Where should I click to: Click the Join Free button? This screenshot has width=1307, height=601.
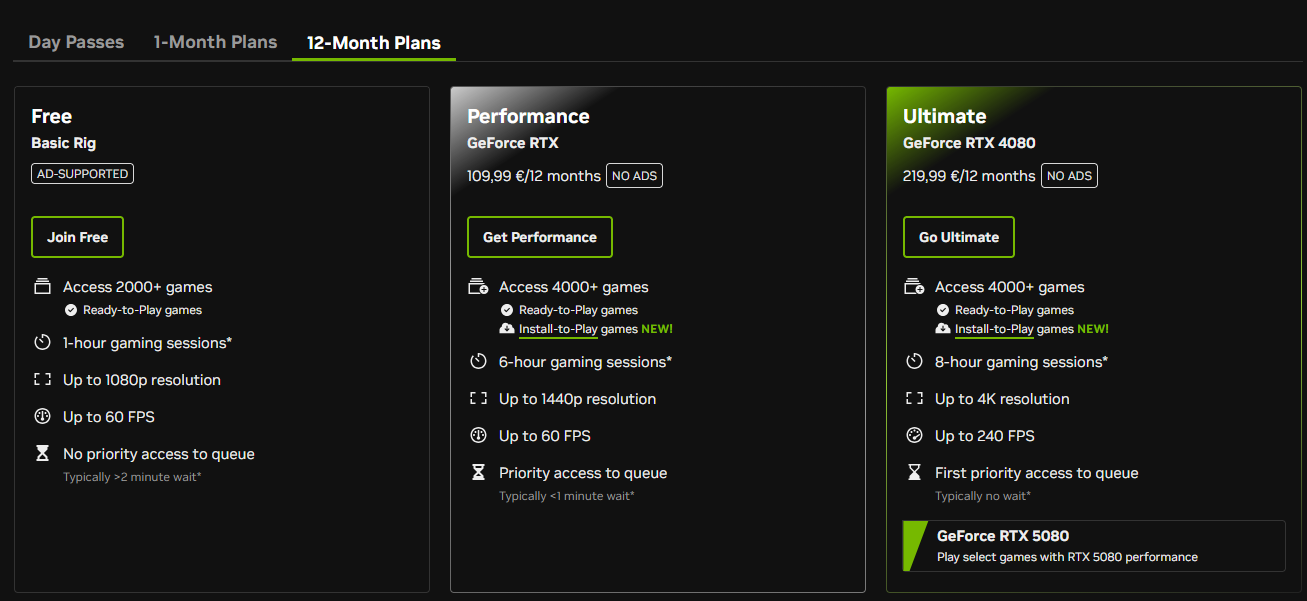(x=77, y=237)
